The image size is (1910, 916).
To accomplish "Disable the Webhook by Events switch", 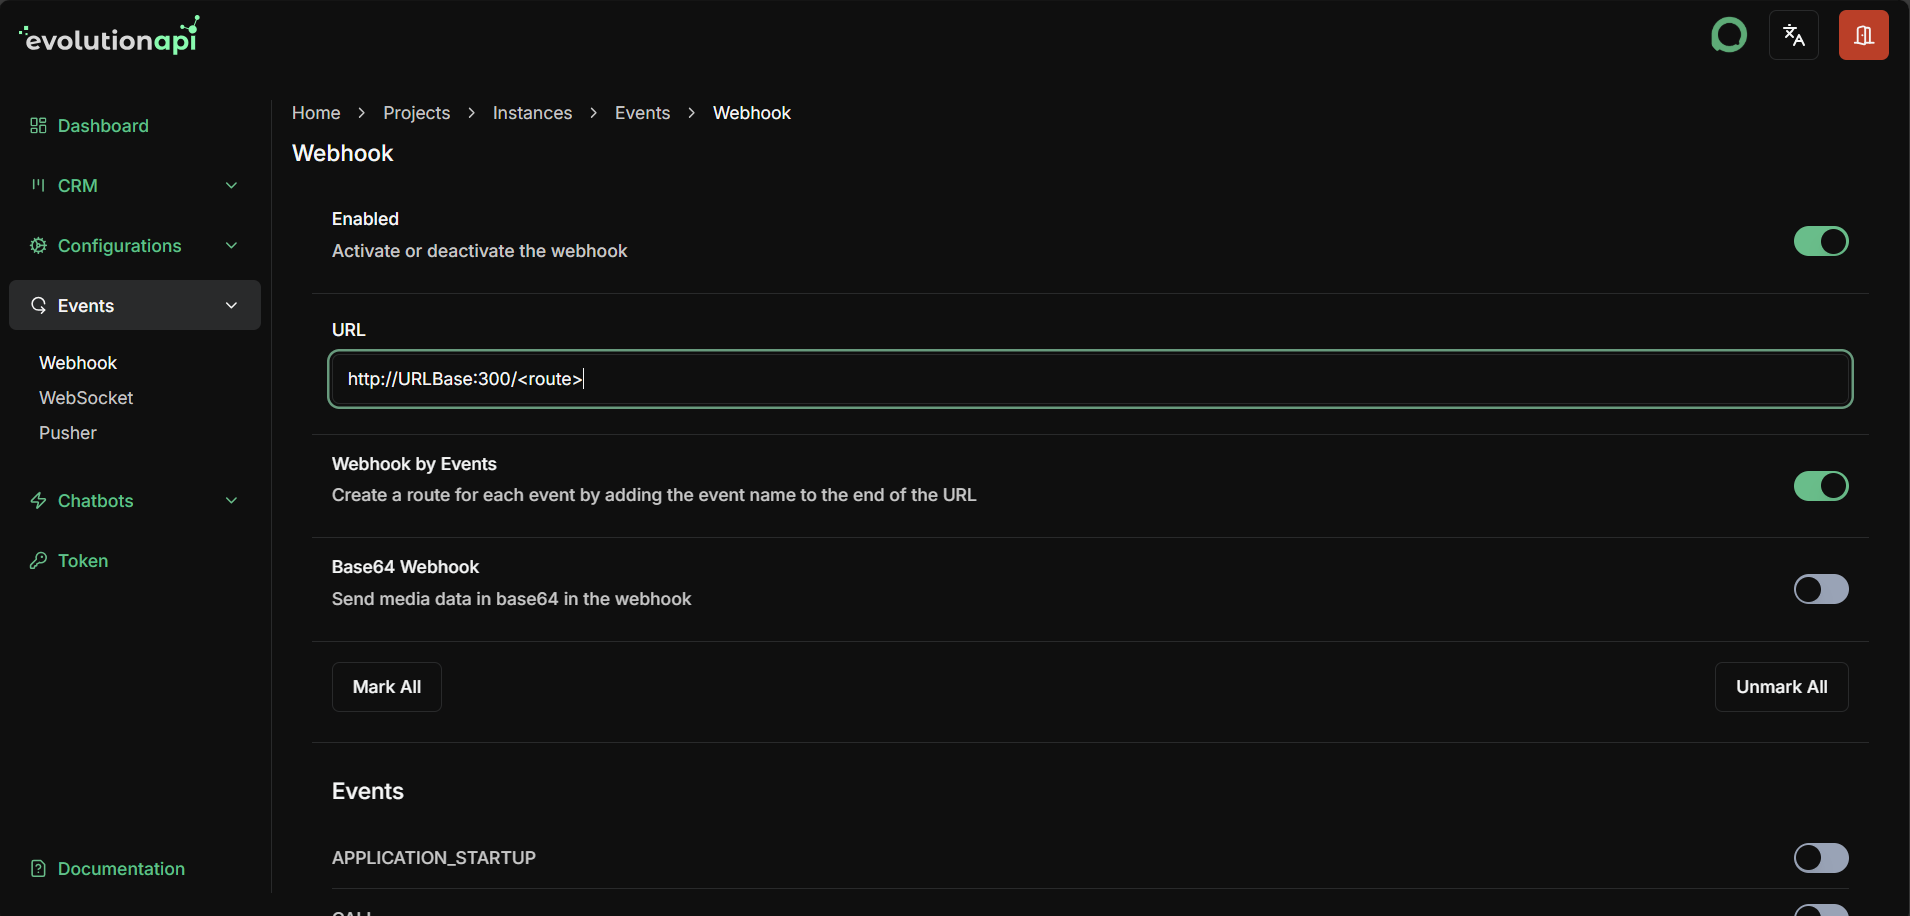I will (1819, 486).
